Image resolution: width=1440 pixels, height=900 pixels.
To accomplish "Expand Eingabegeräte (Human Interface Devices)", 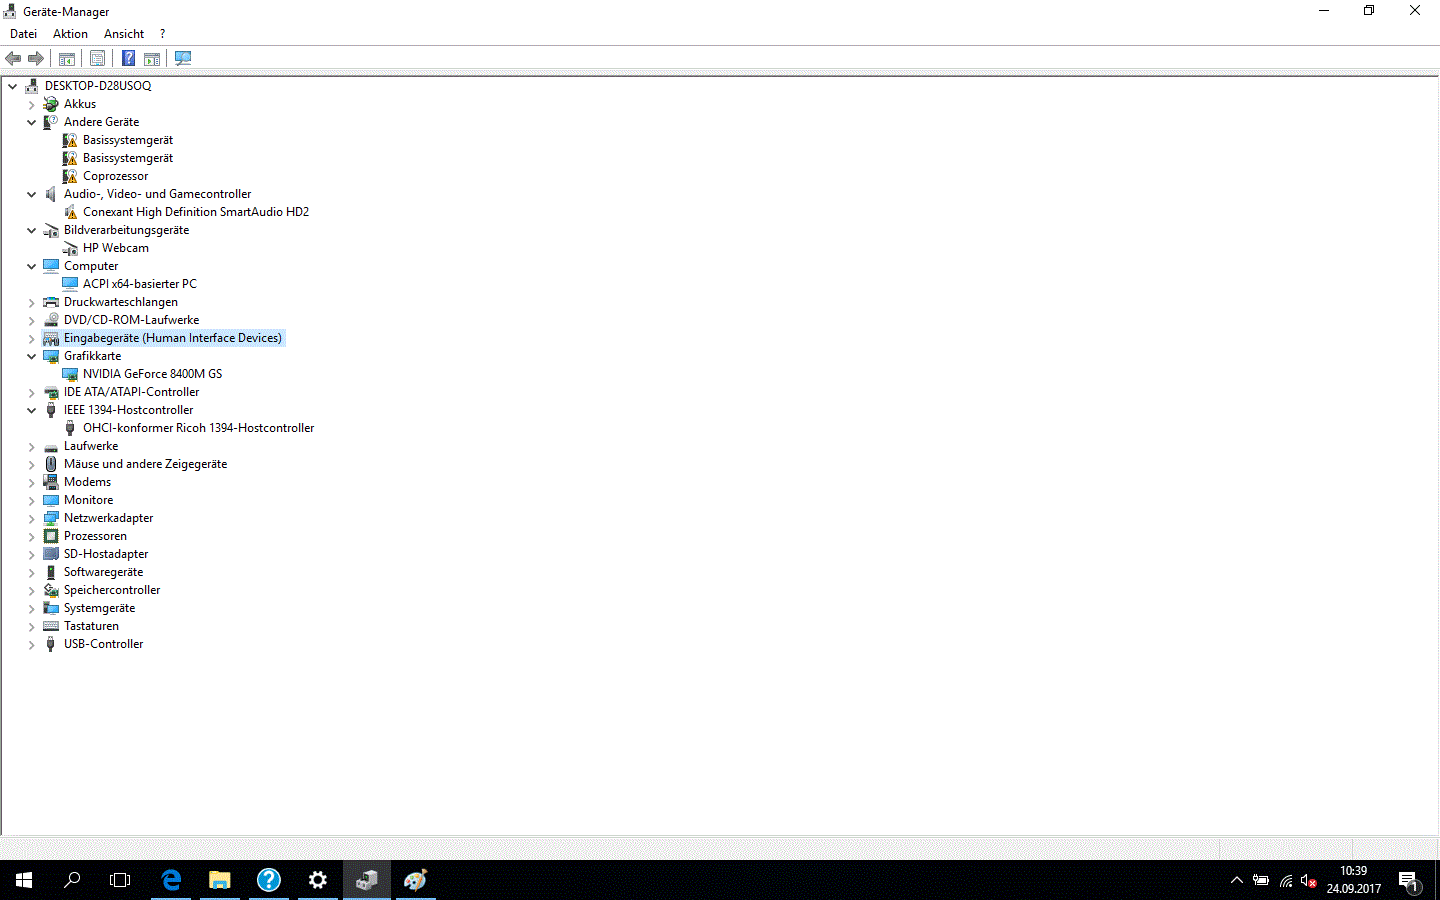I will pos(32,338).
